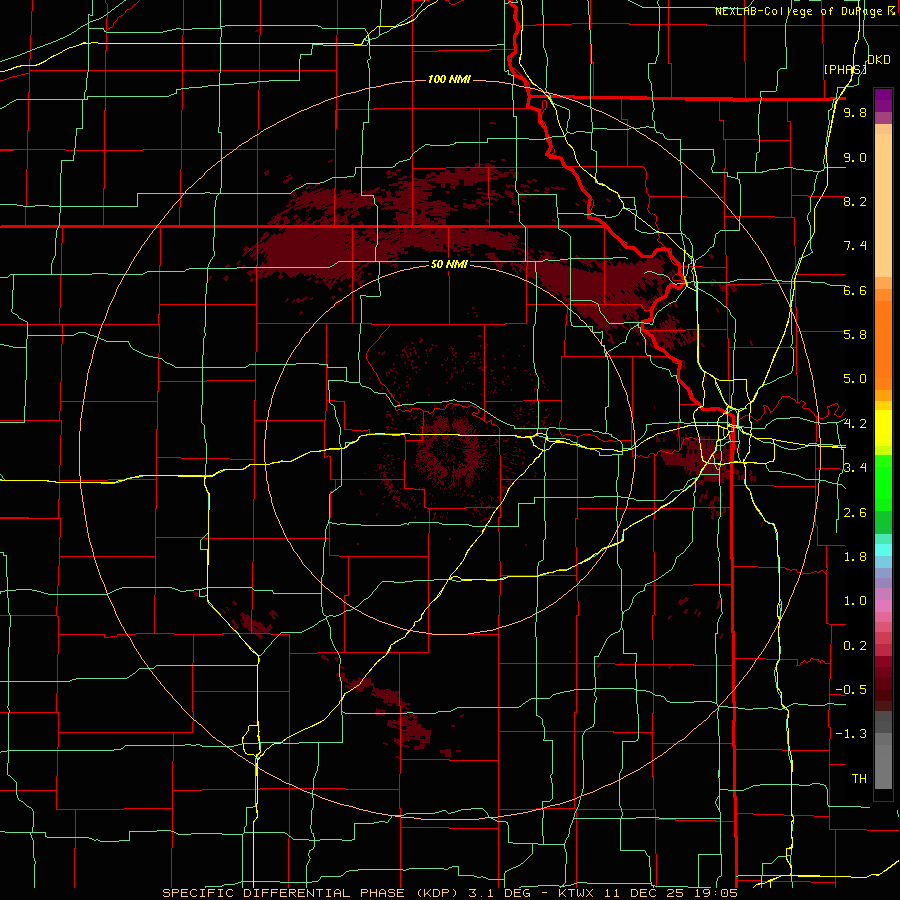Click the 8.2 value on the color scale
The width and height of the screenshot is (900, 900).
(855, 201)
